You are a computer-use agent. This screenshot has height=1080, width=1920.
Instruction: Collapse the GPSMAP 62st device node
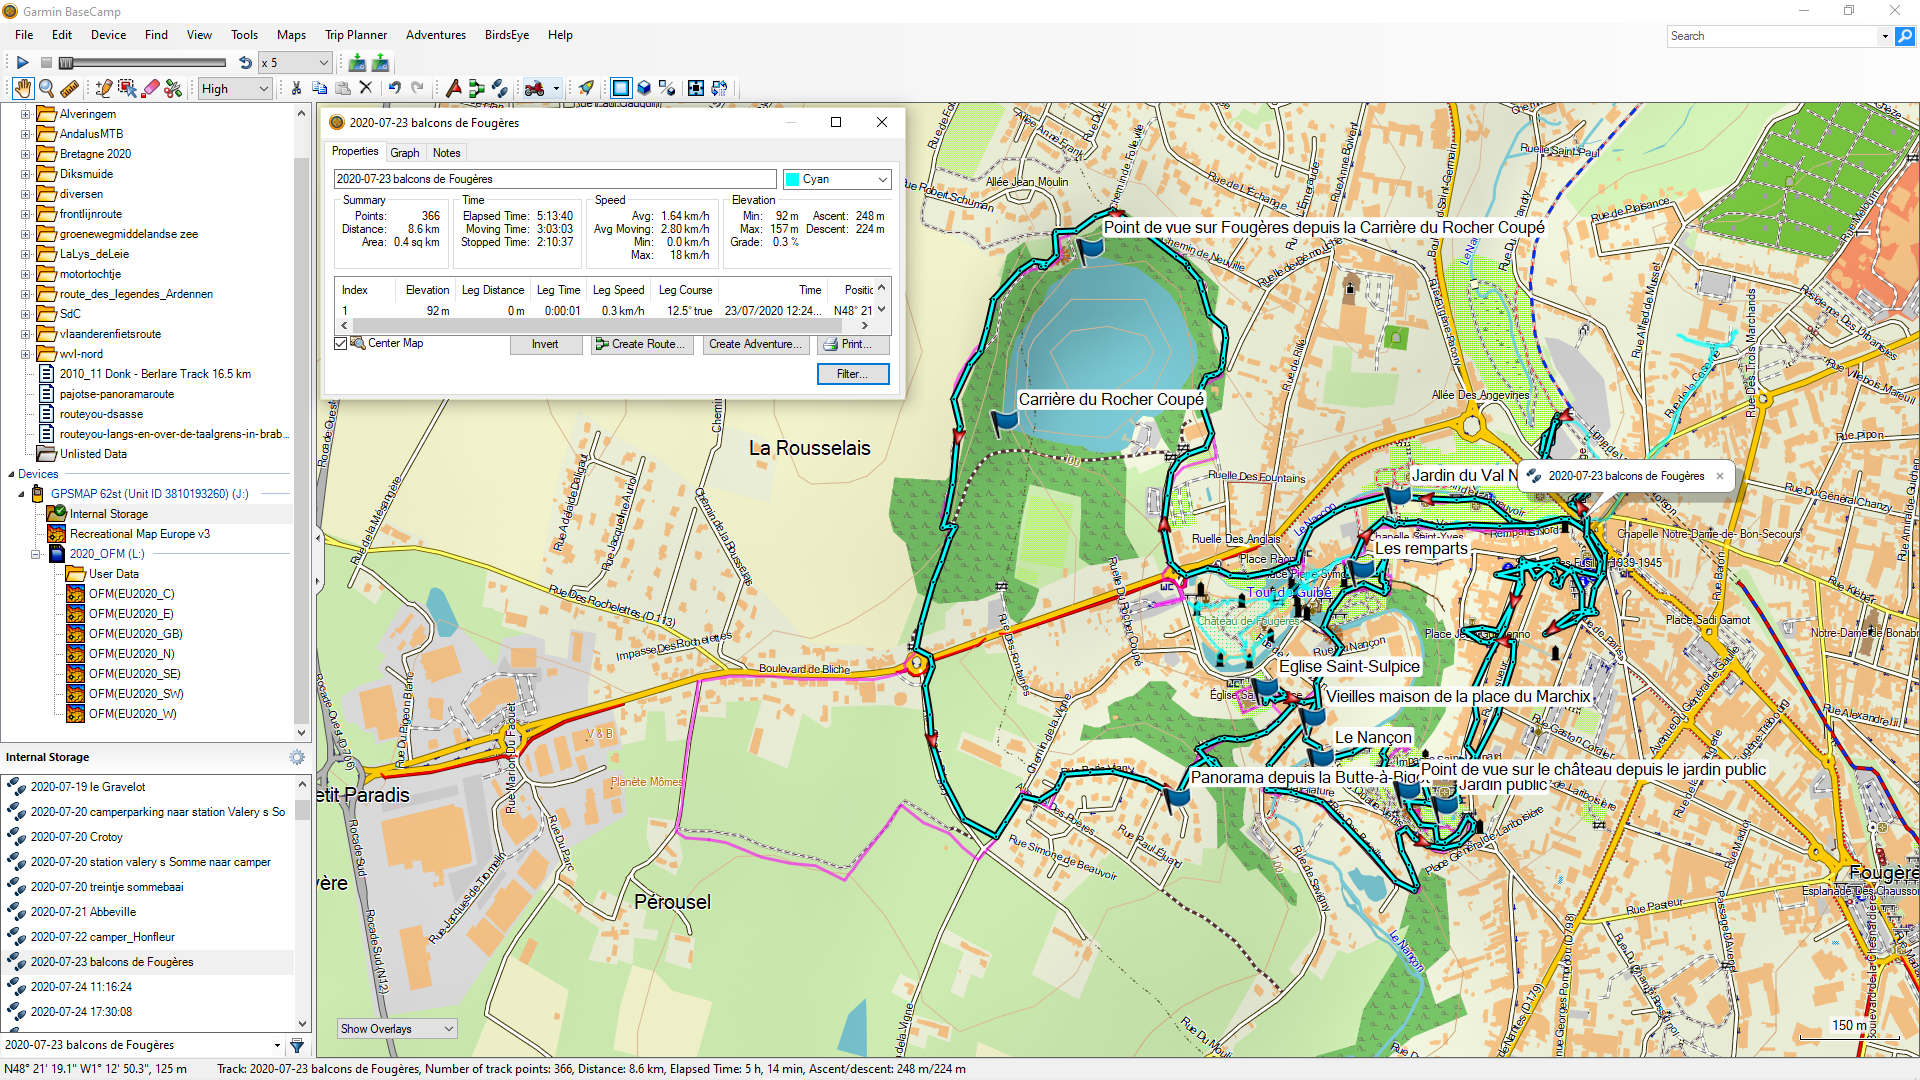(21, 494)
